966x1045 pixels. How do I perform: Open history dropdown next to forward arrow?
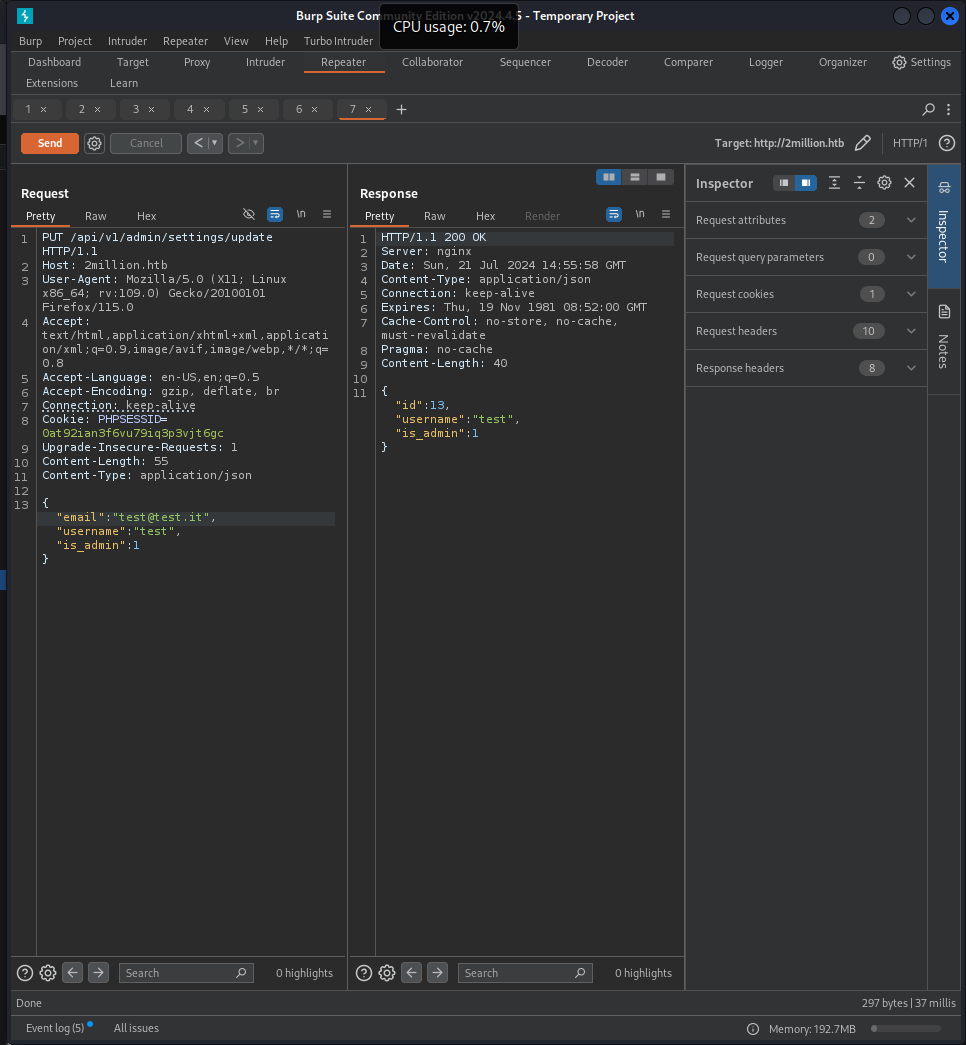pos(256,143)
